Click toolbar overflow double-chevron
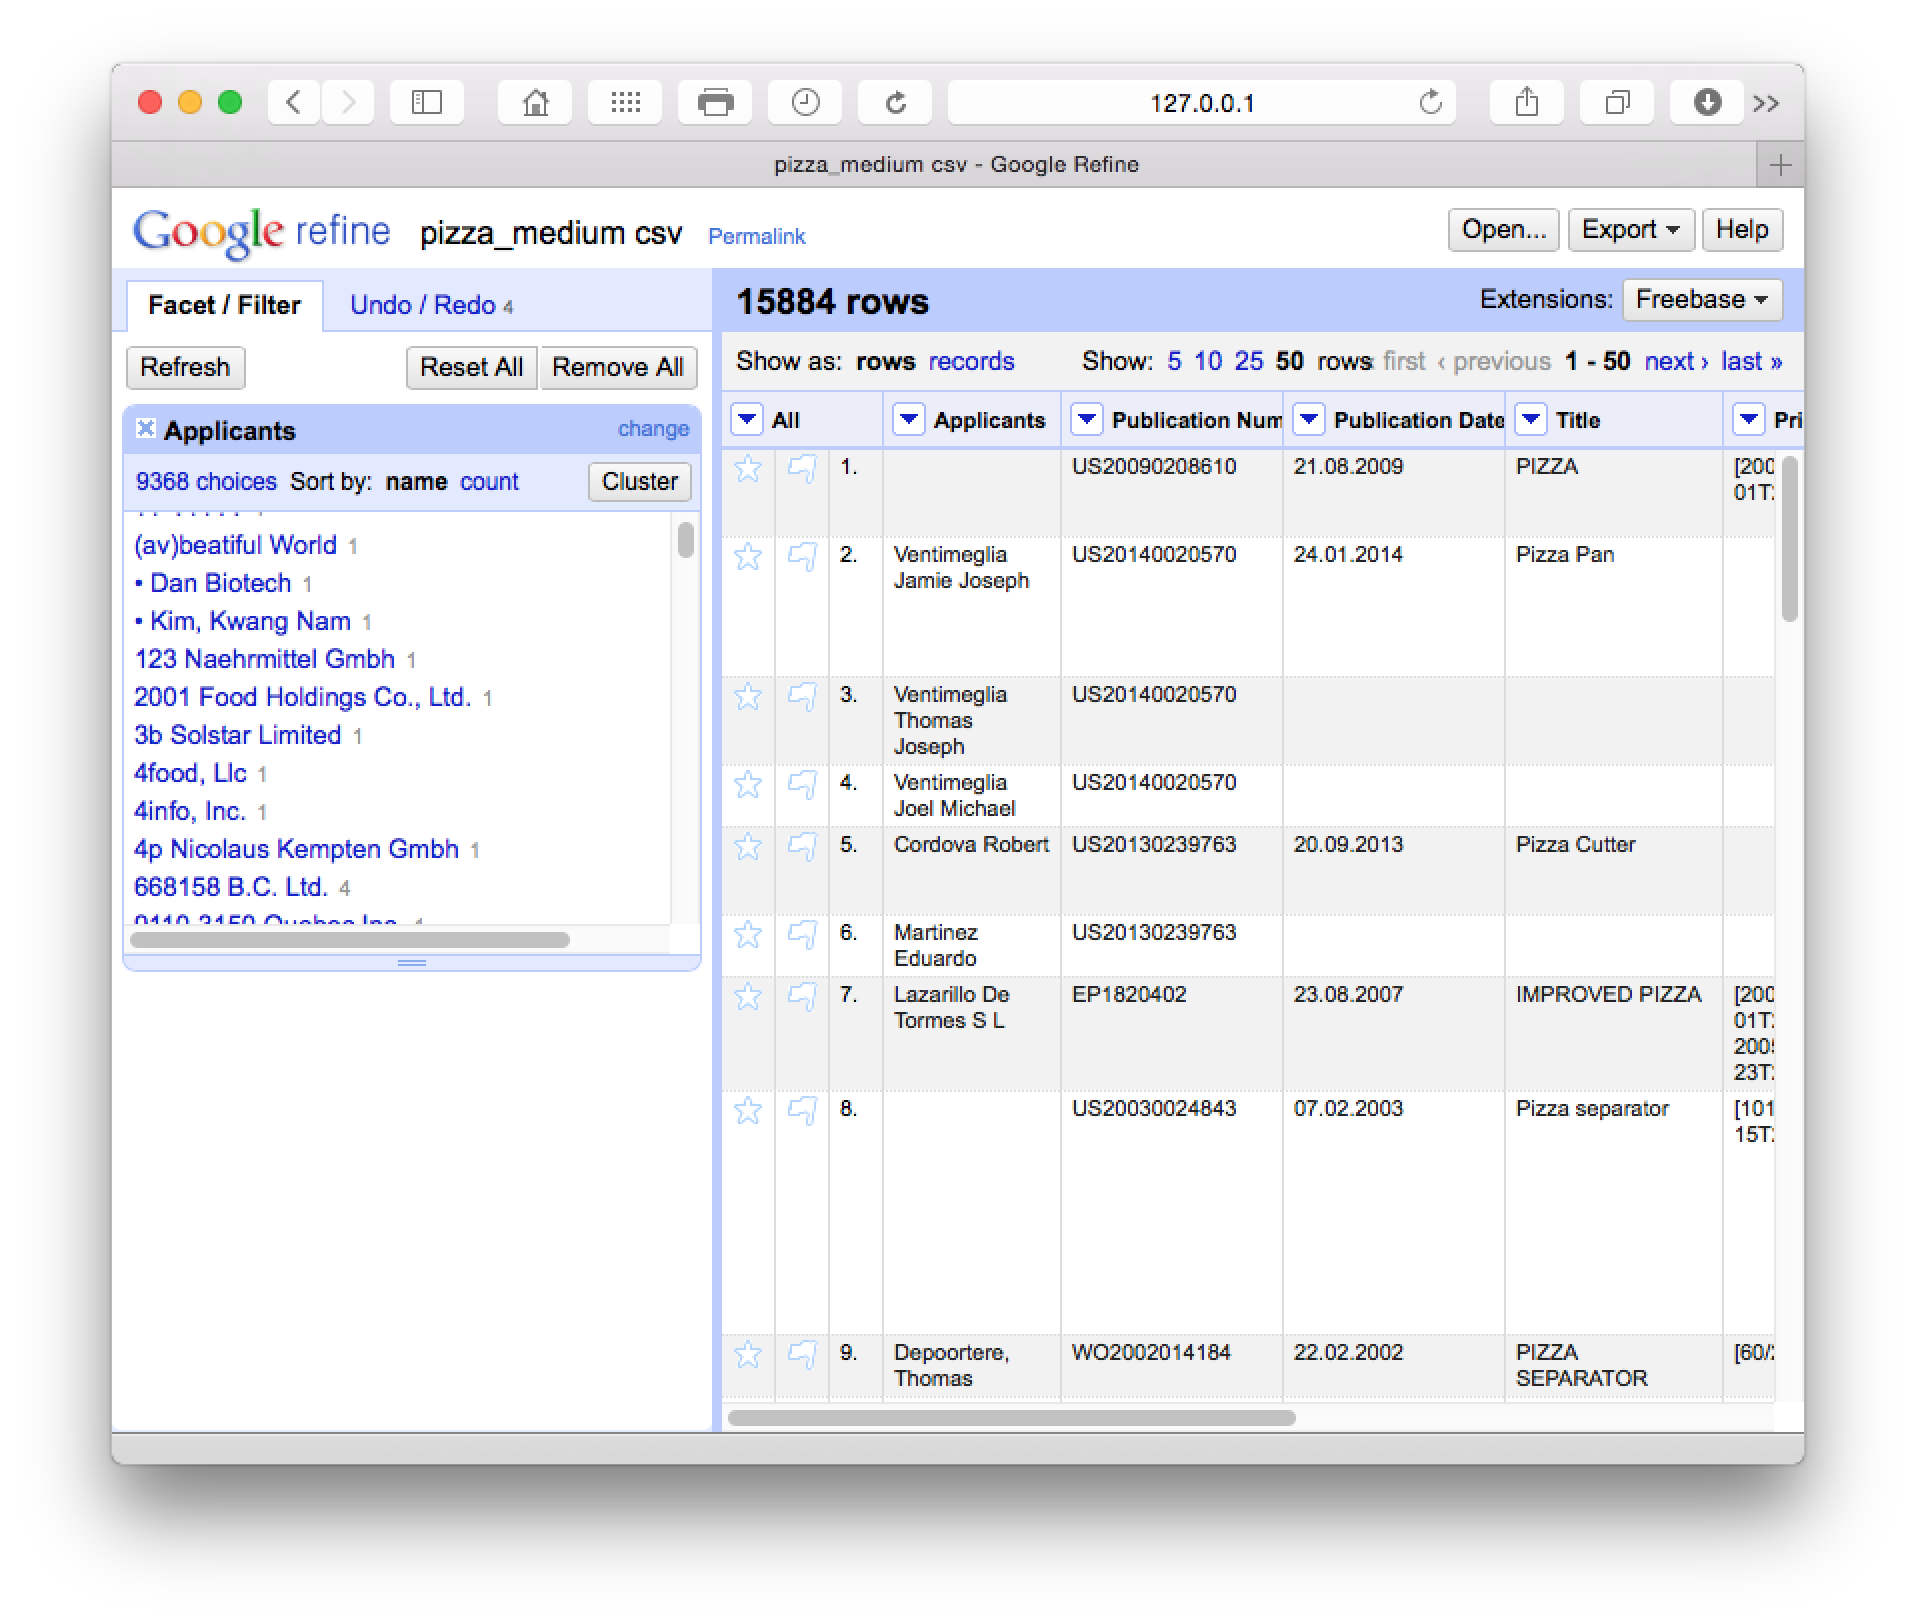The height and width of the screenshot is (1624, 1916). click(x=1767, y=103)
